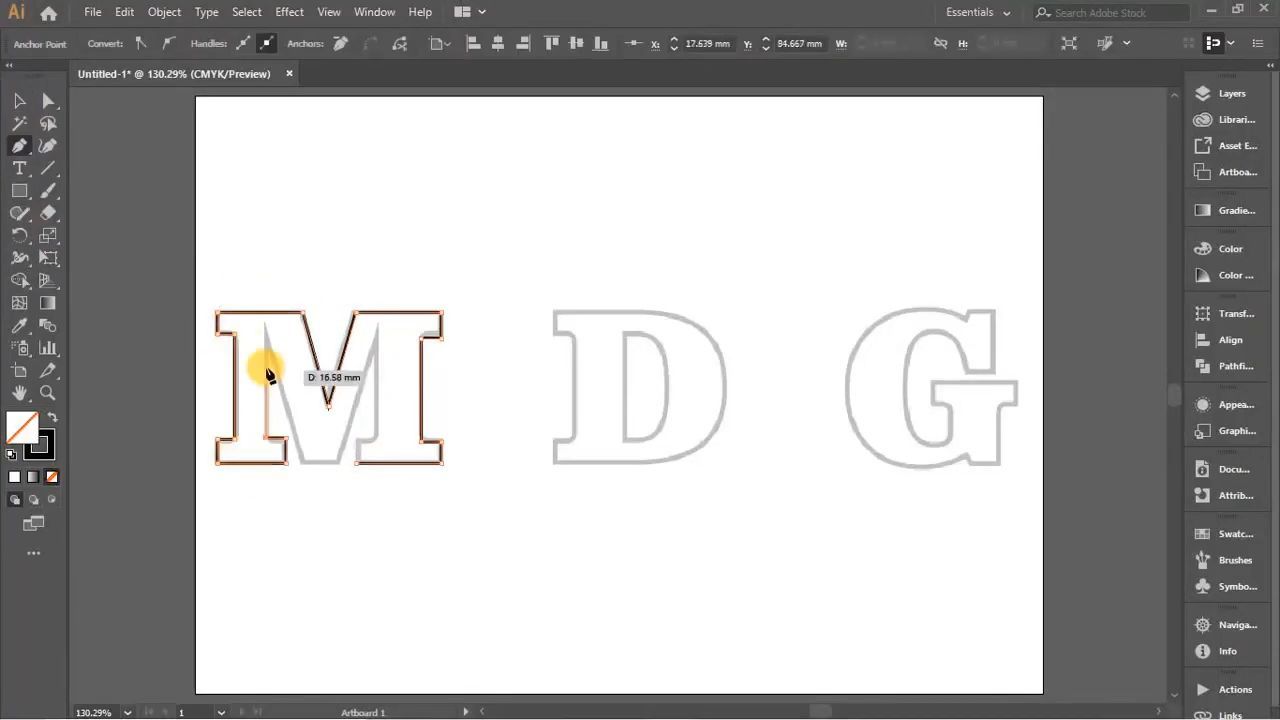Choose the Slice tool

pos(48,371)
